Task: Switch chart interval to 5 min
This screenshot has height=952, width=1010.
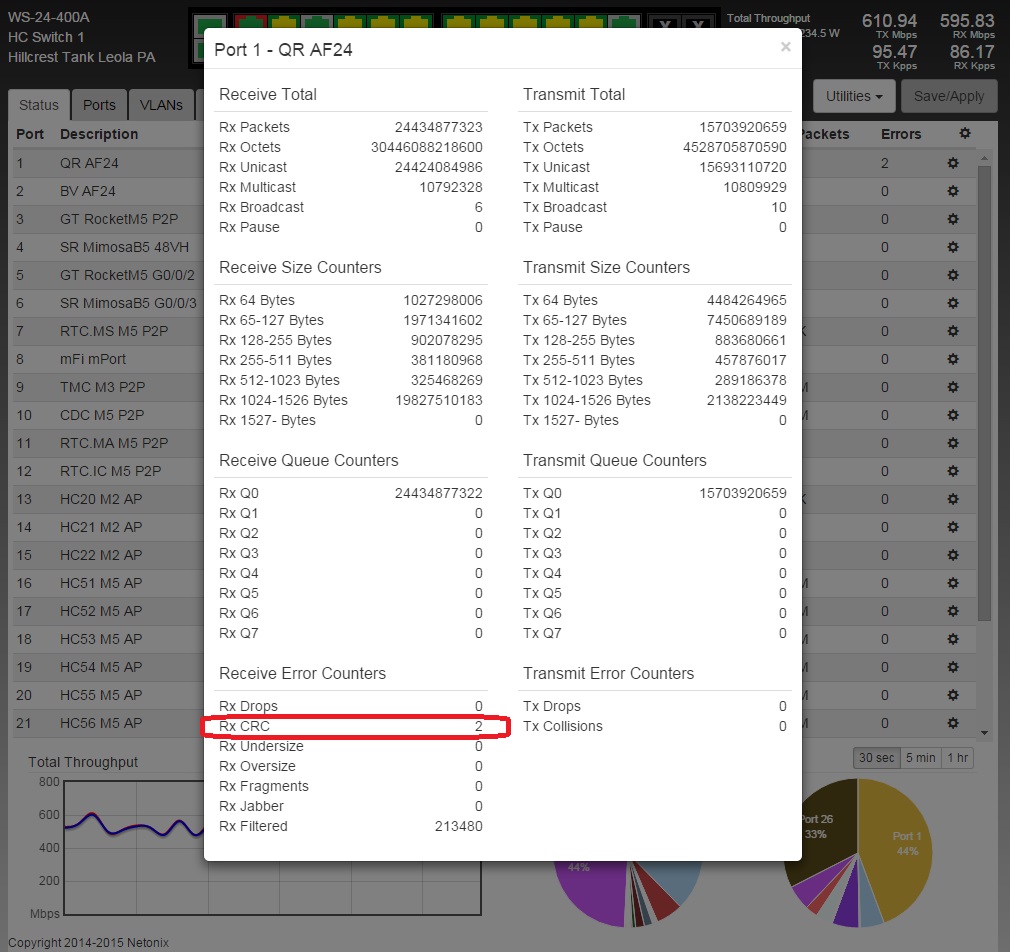Action: point(920,758)
